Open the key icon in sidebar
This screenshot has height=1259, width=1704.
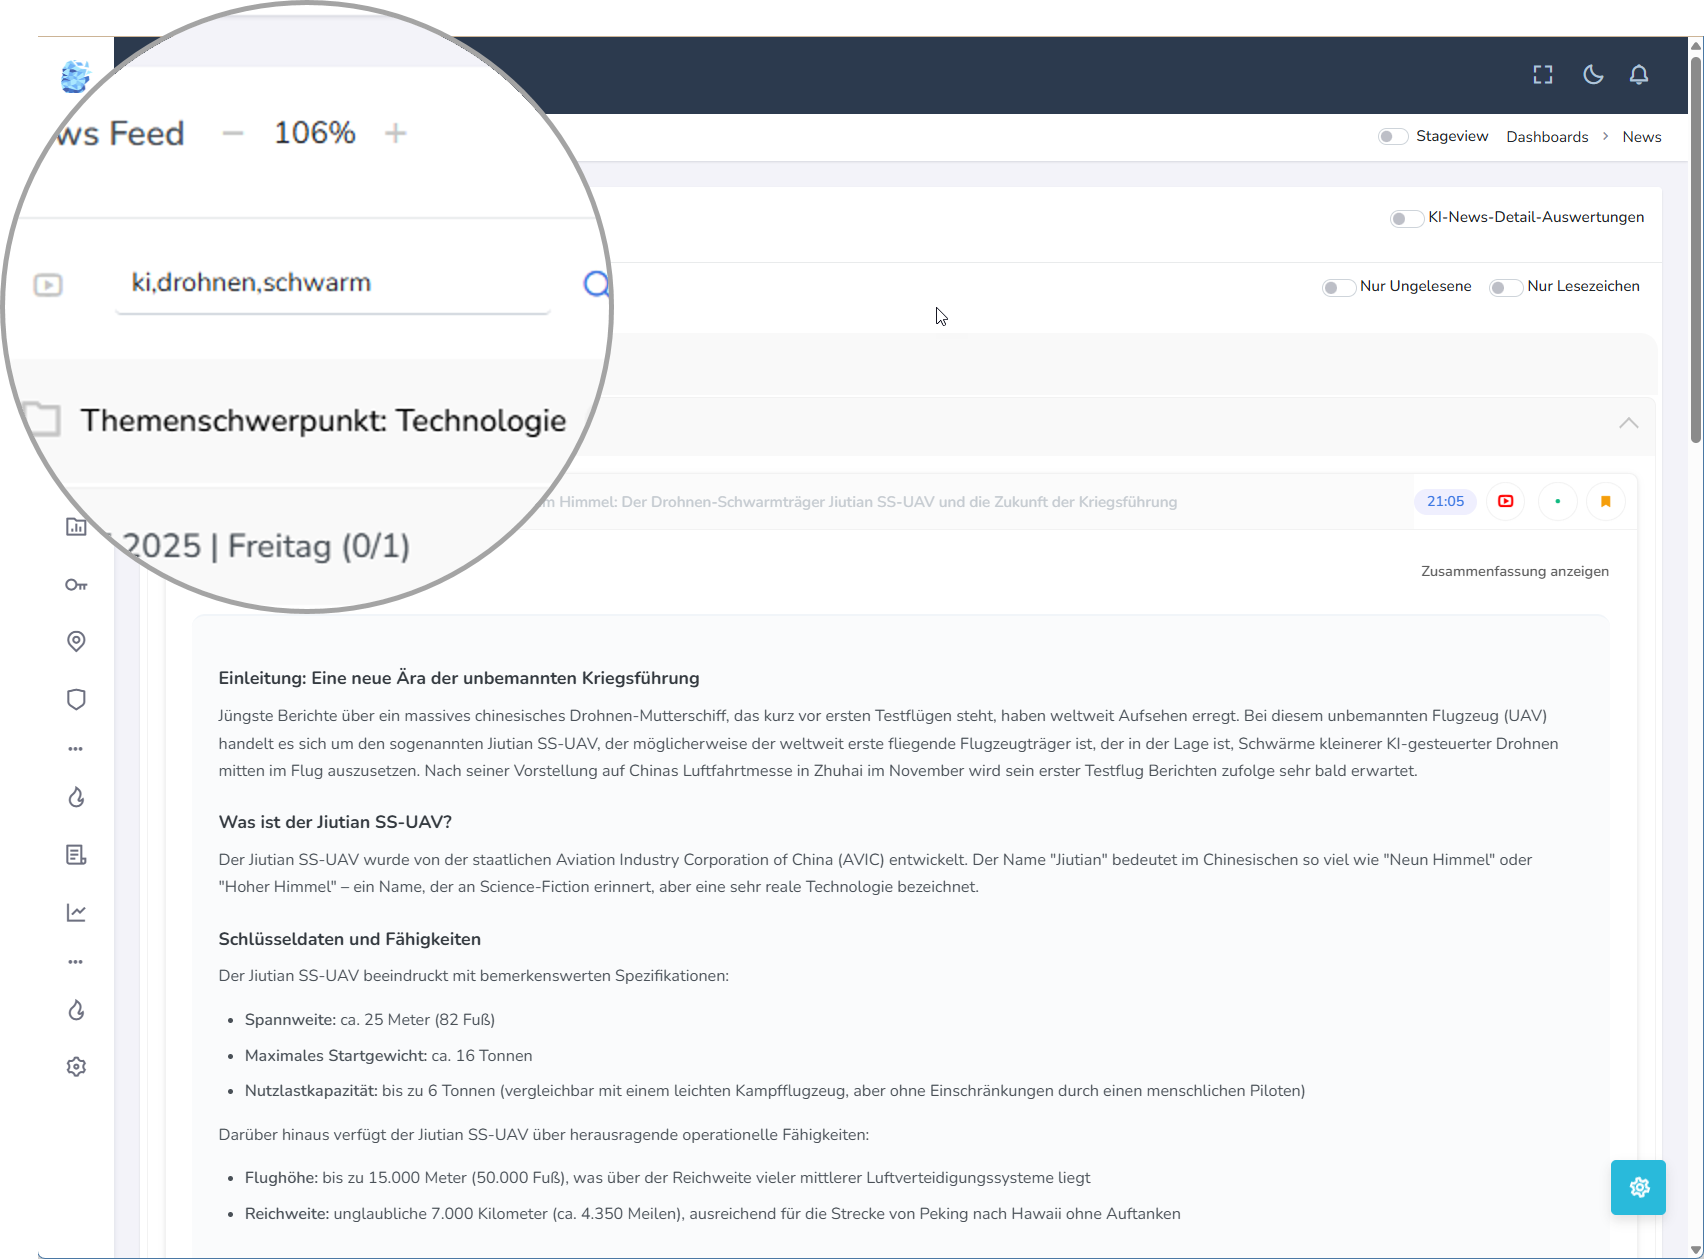click(x=76, y=585)
